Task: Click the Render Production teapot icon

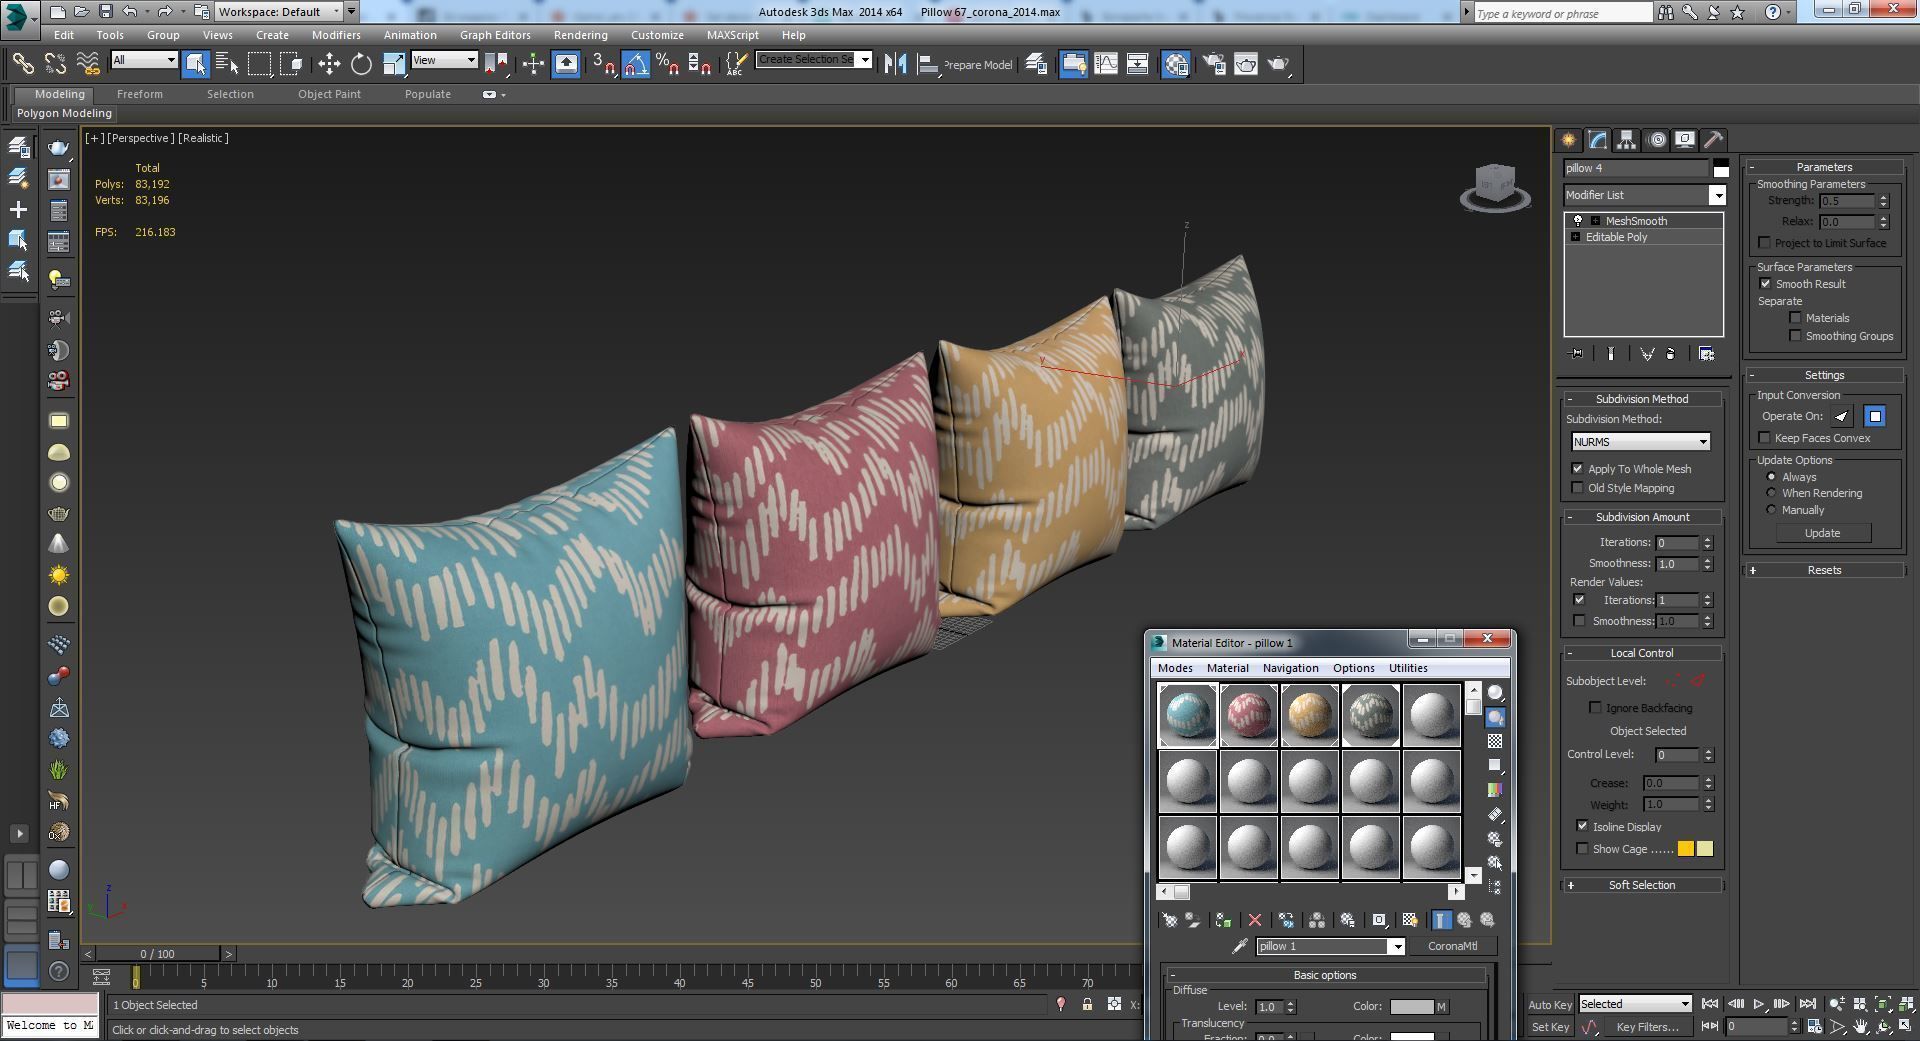Action: click(x=1279, y=64)
